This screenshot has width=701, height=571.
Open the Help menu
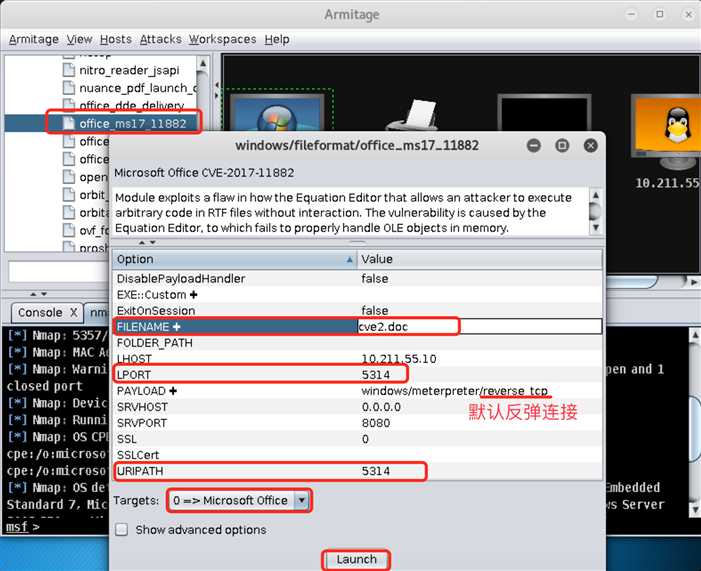click(x=277, y=39)
